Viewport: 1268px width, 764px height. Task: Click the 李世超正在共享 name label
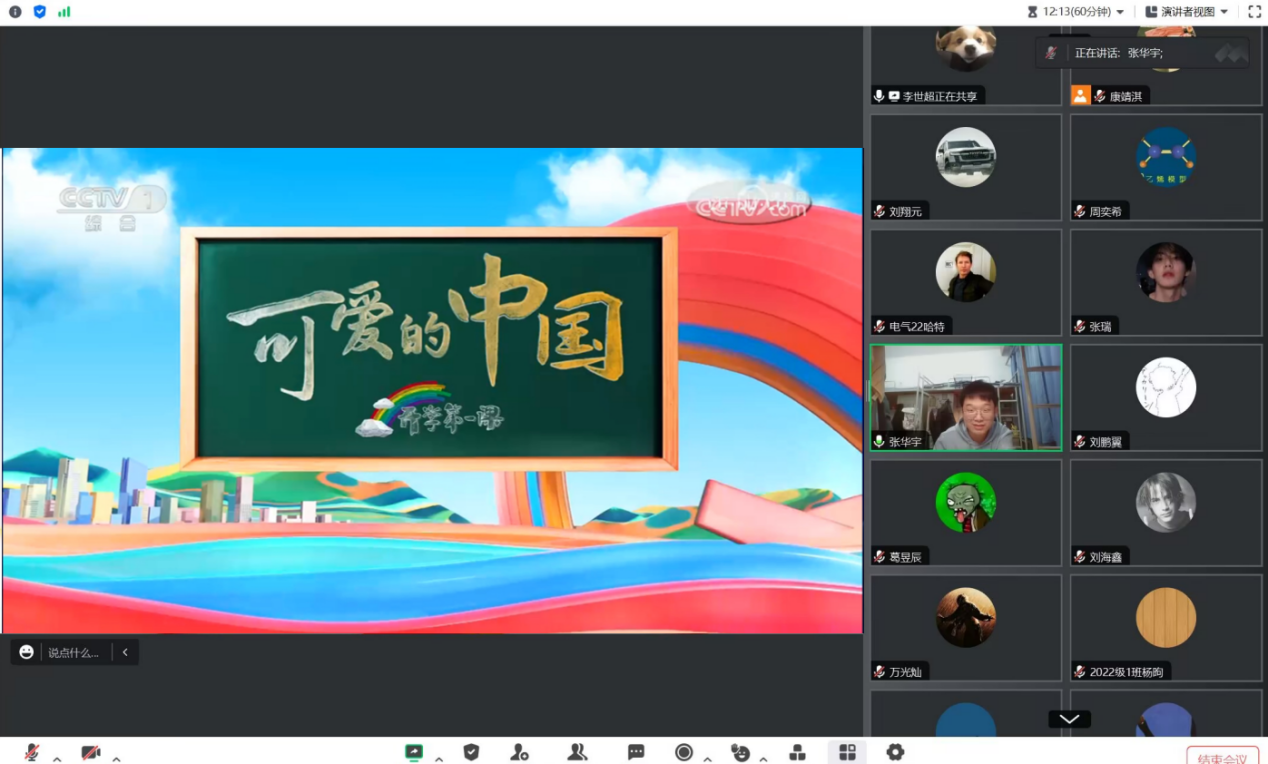point(939,96)
